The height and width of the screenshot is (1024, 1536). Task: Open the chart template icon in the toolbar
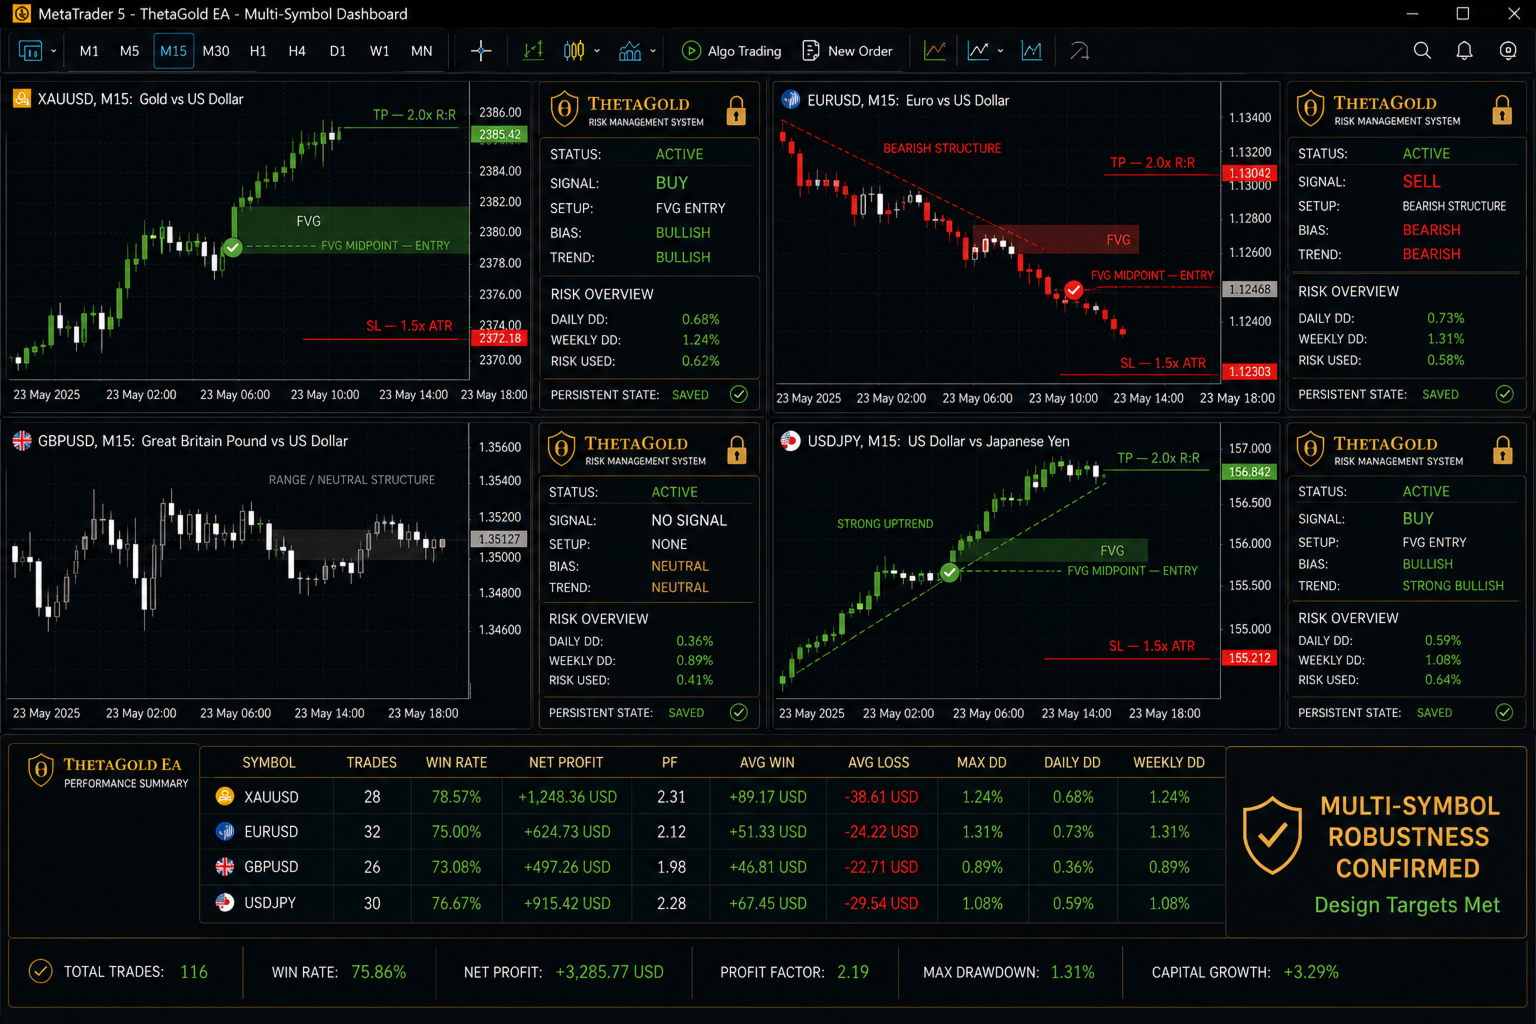pyautogui.click(x=30, y=51)
